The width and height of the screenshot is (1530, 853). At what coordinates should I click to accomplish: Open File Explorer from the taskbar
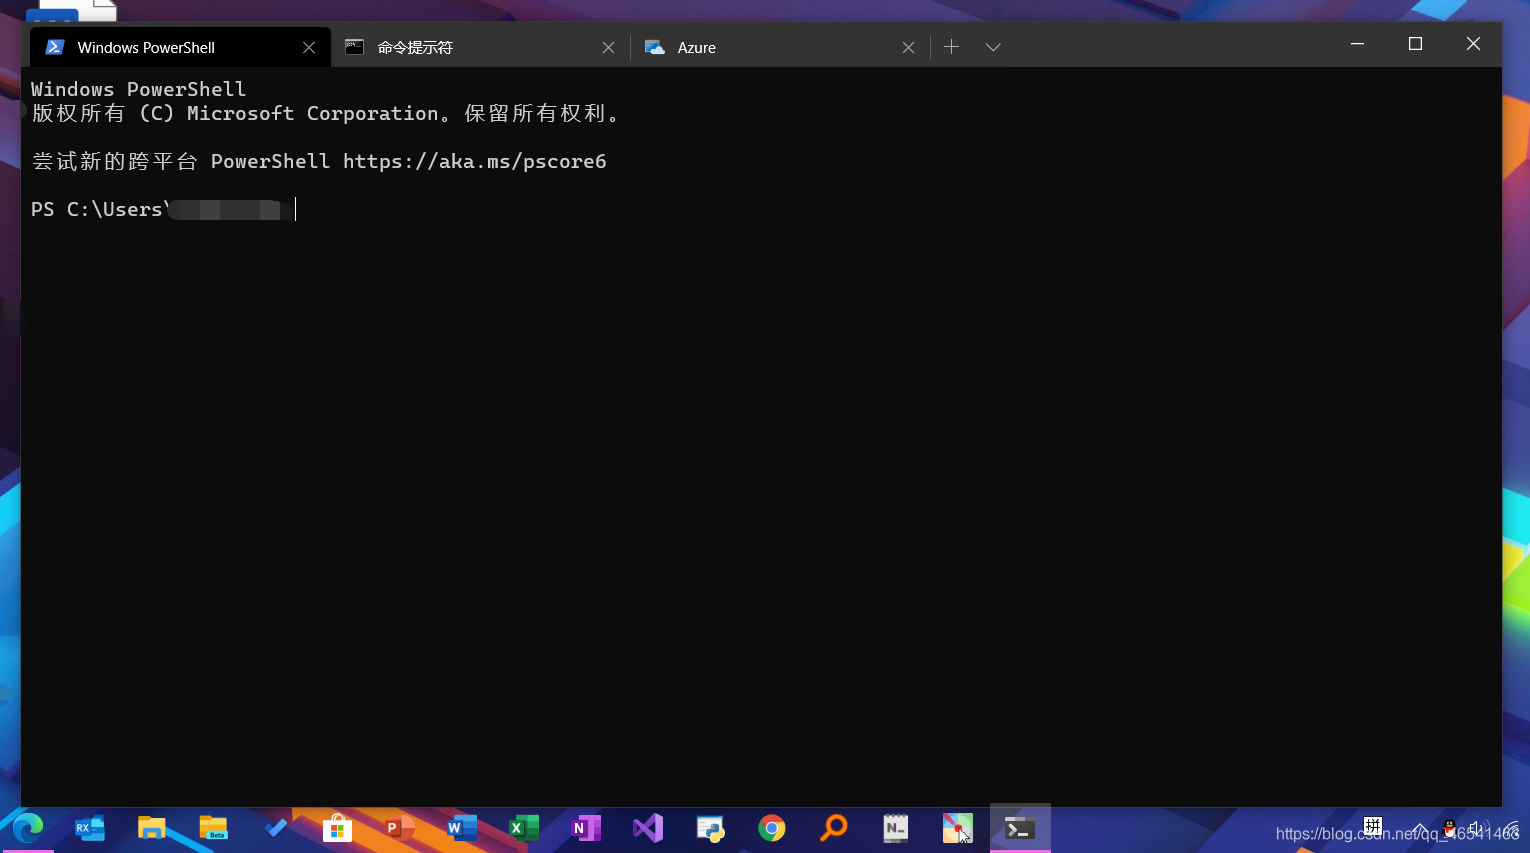[151, 828]
